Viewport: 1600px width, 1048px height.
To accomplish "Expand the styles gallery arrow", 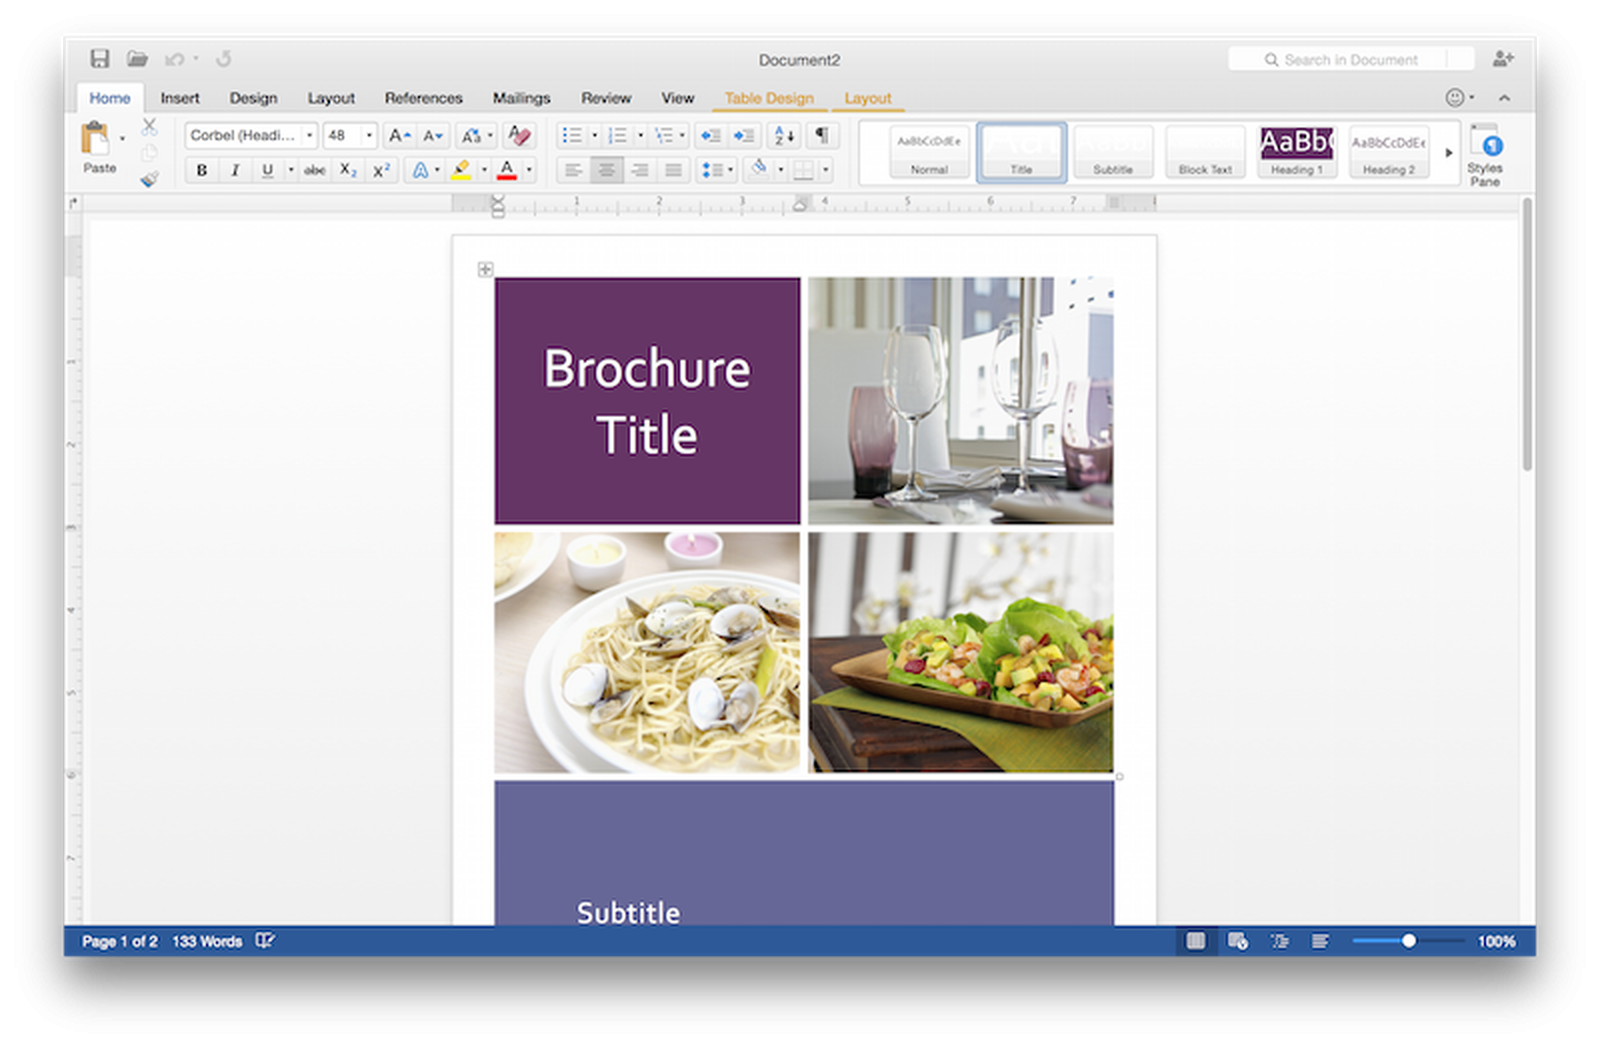I will click(x=1448, y=153).
